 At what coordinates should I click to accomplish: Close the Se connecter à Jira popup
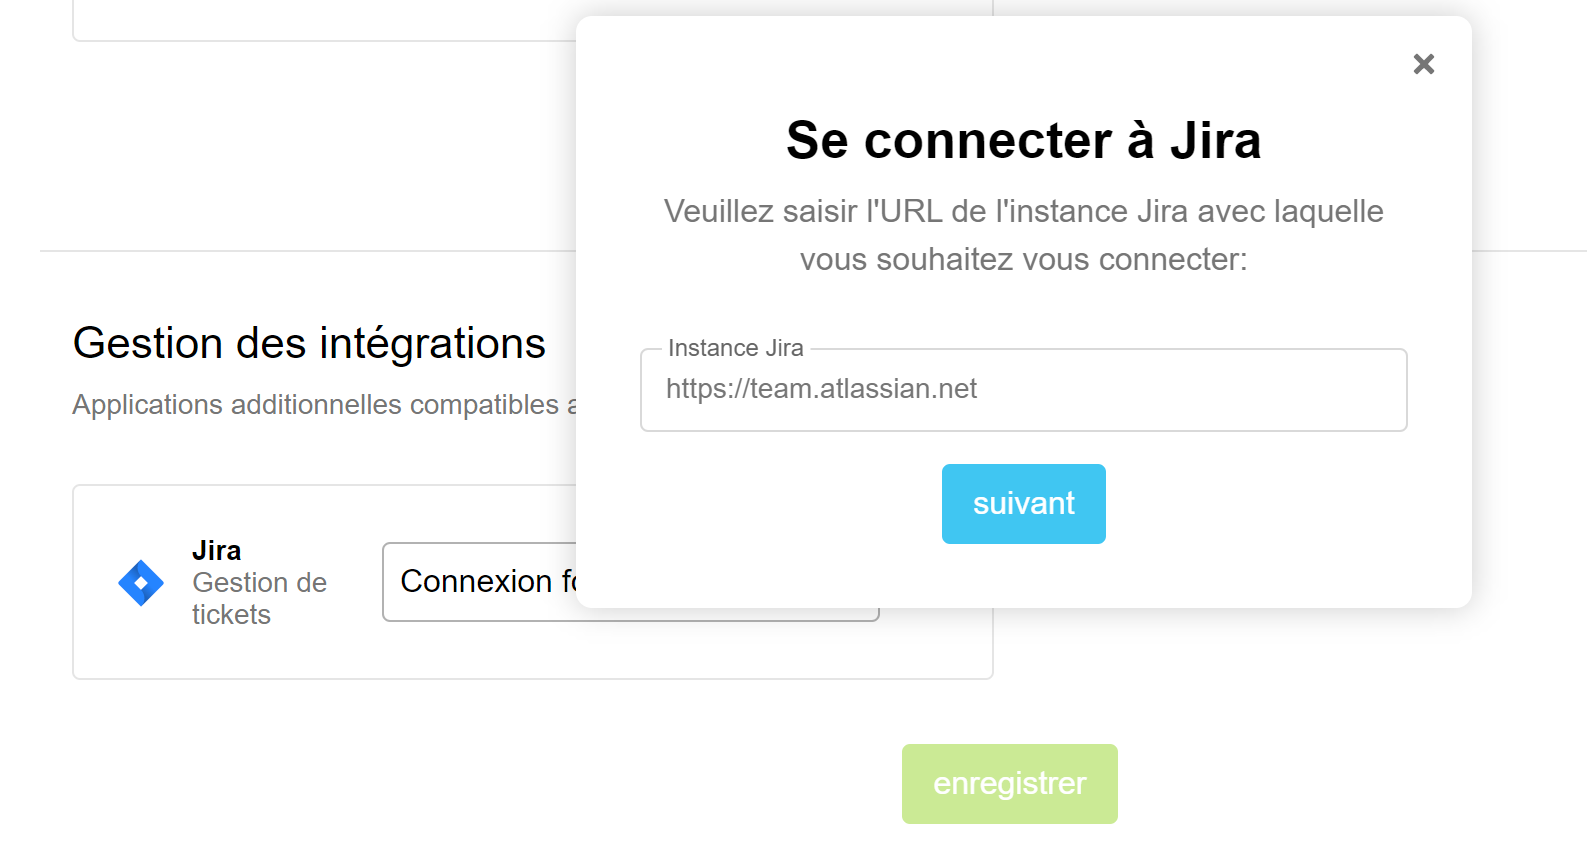pyautogui.click(x=1423, y=63)
